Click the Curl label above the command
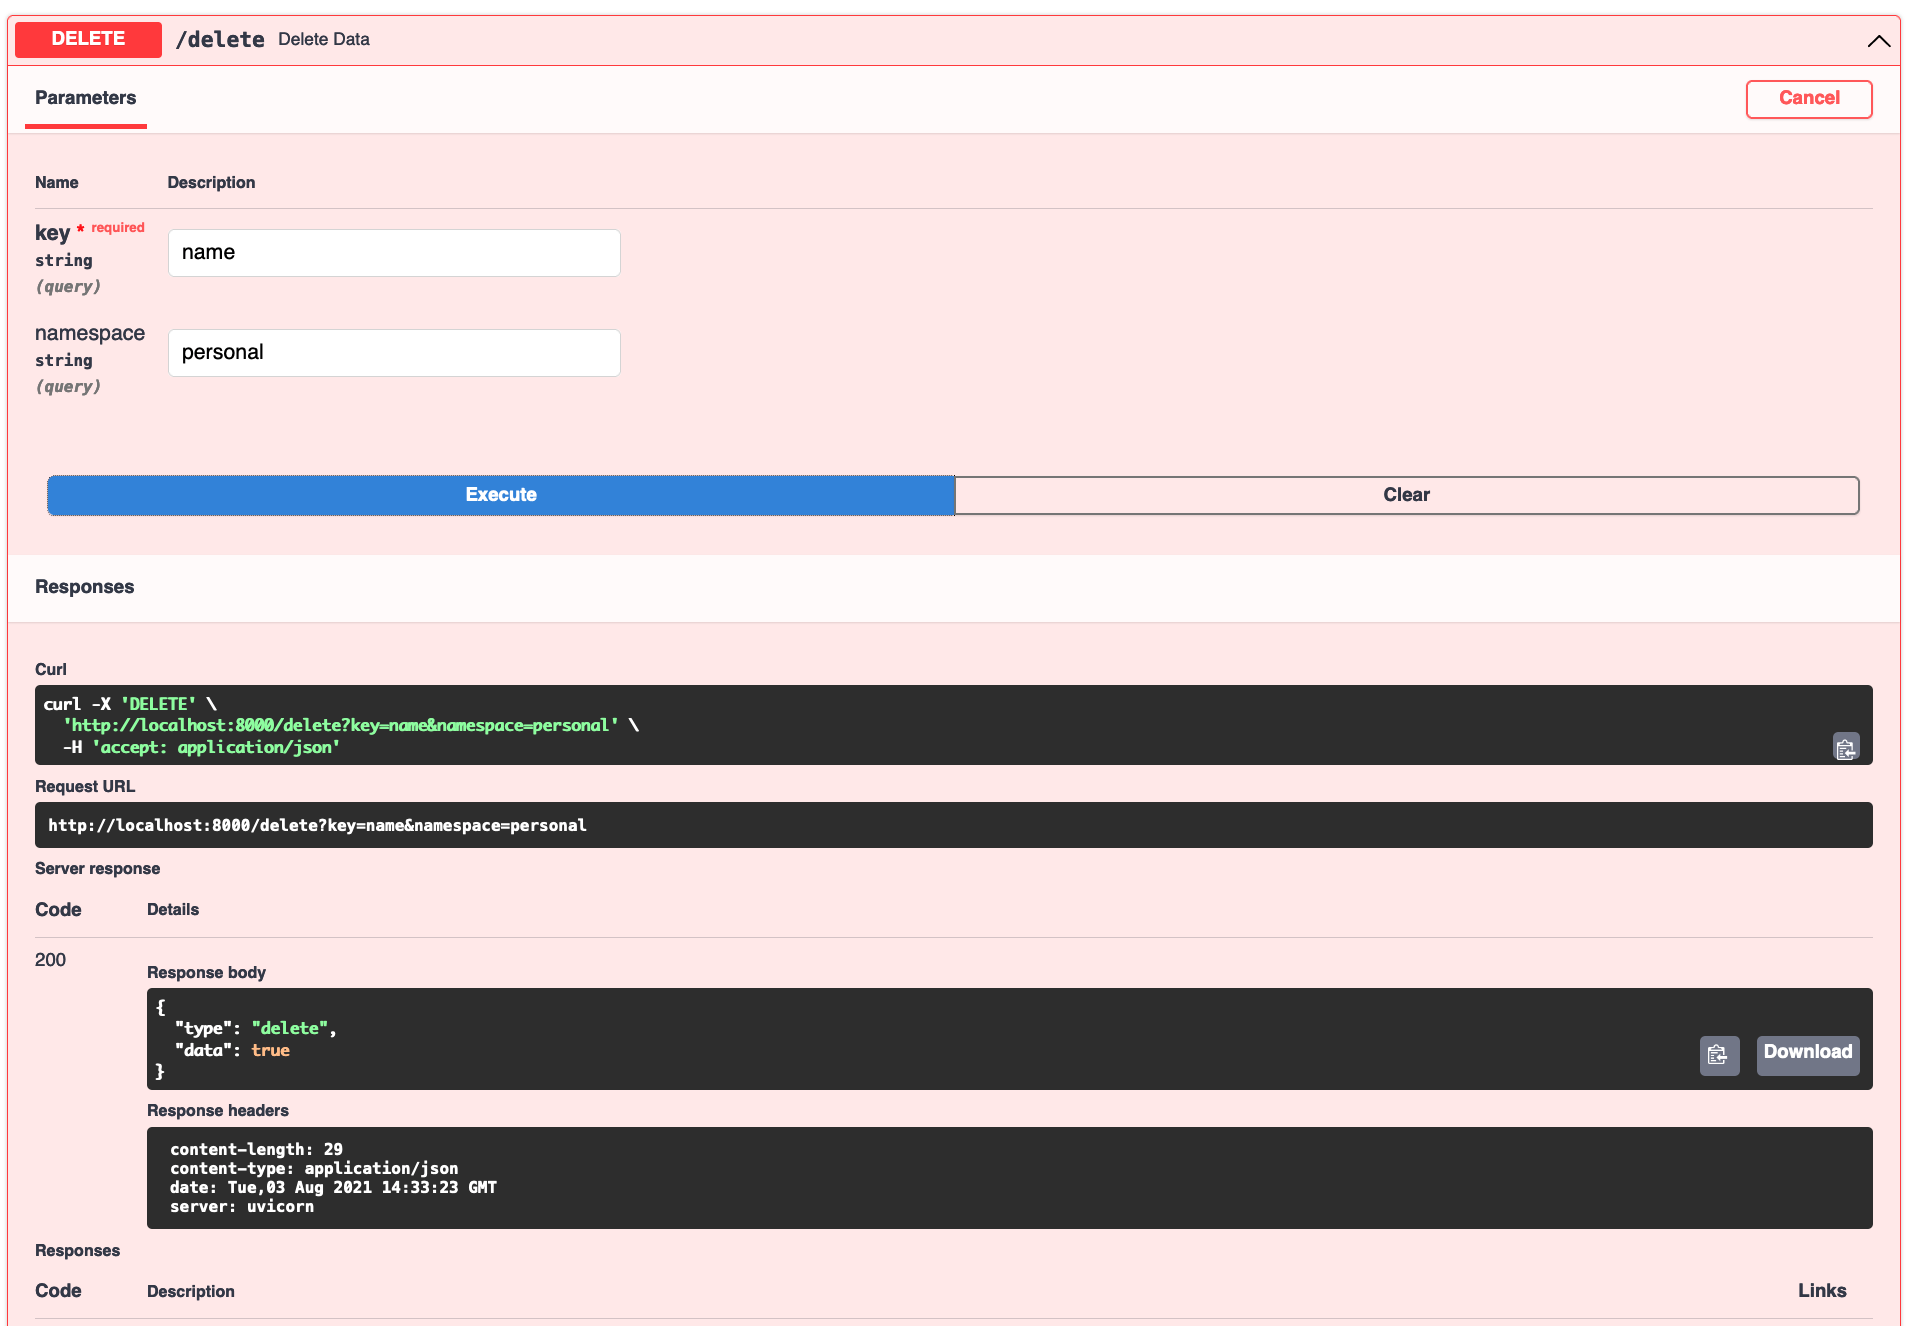 [x=51, y=669]
